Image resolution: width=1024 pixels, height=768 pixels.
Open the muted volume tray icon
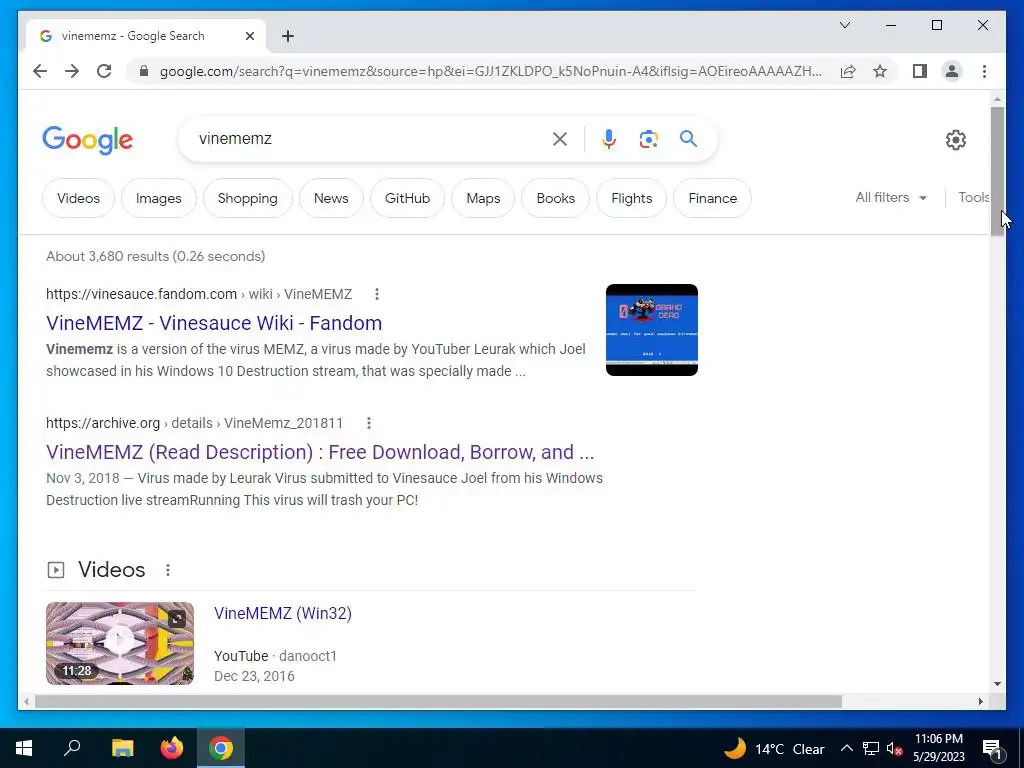(895, 748)
